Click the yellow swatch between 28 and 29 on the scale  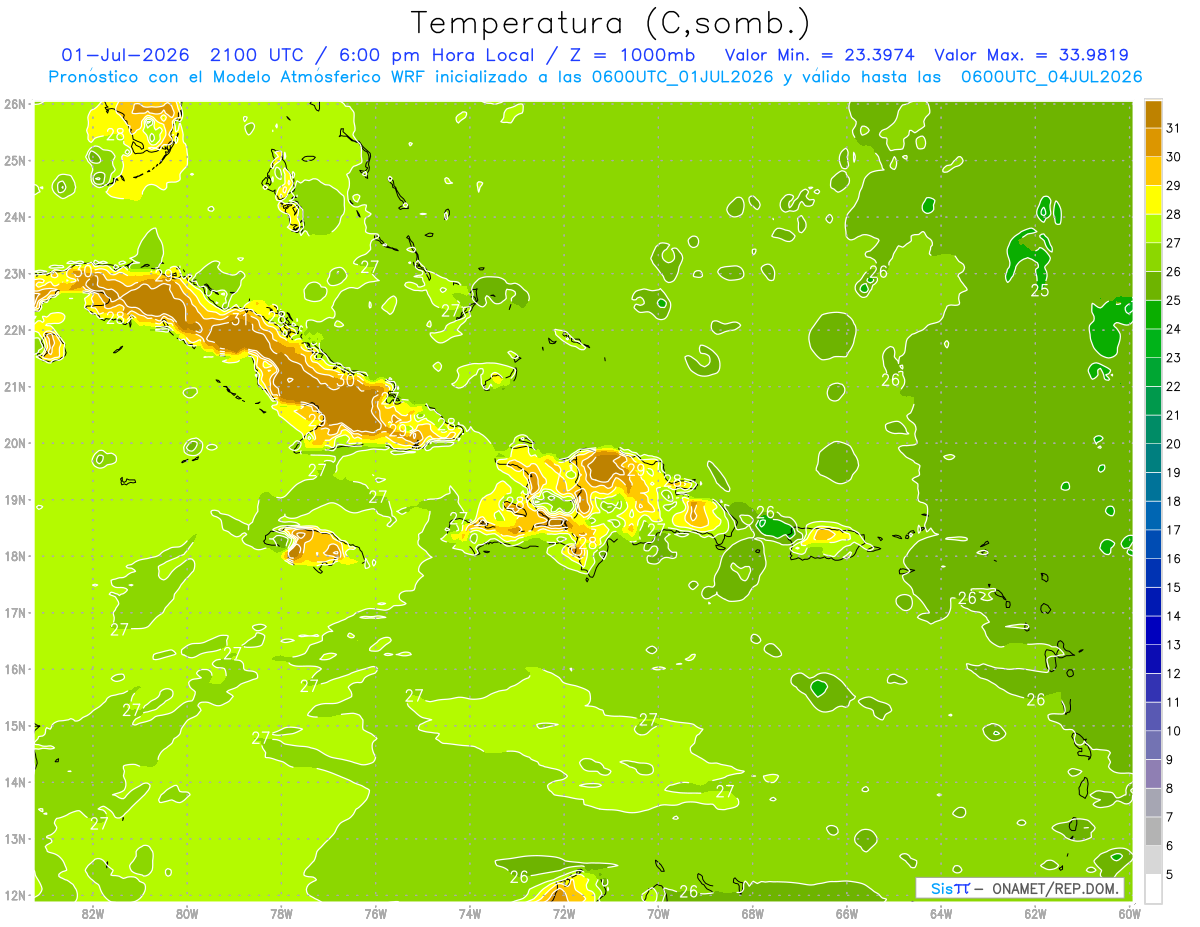1153,199
